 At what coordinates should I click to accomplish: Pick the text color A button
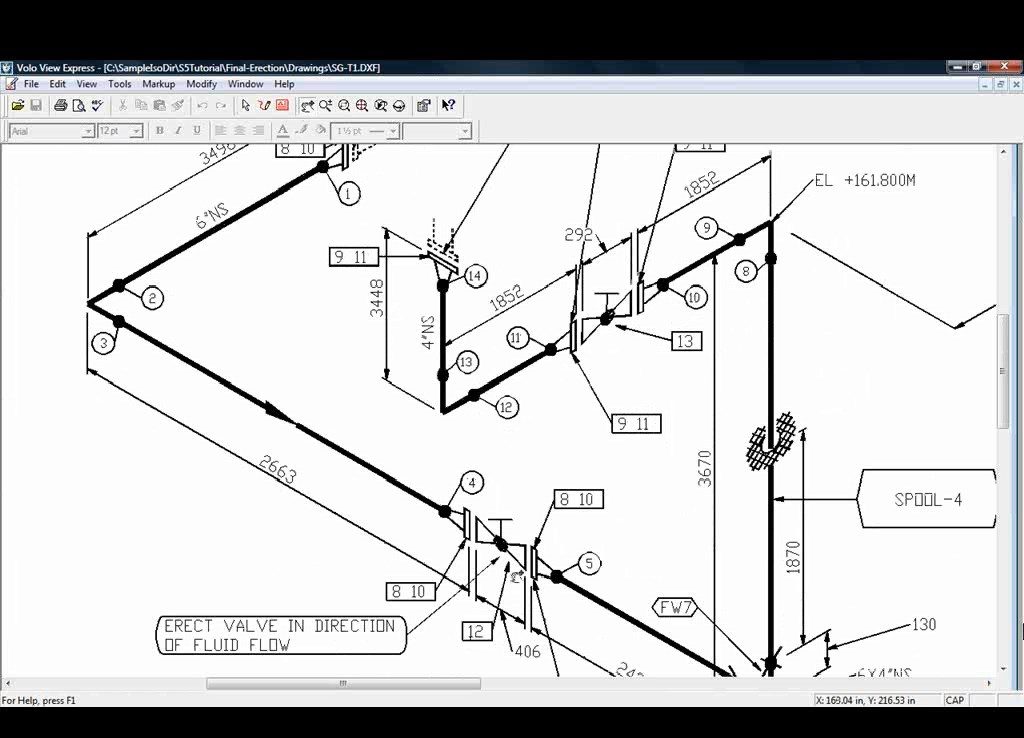tap(283, 131)
